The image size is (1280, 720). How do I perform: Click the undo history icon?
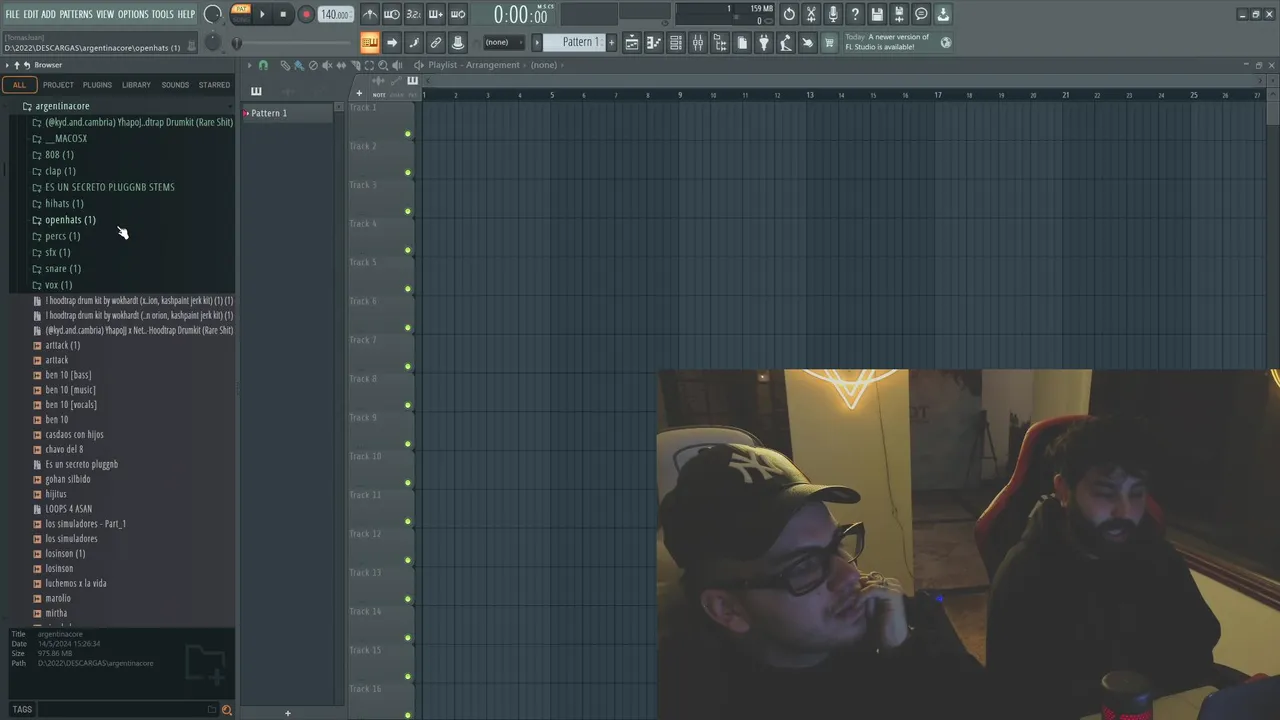tap(789, 14)
